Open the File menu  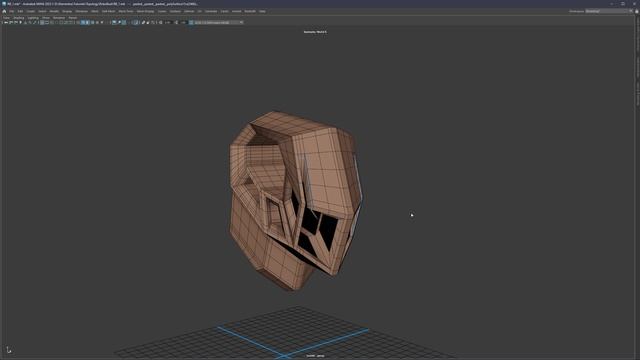click(11, 11)
